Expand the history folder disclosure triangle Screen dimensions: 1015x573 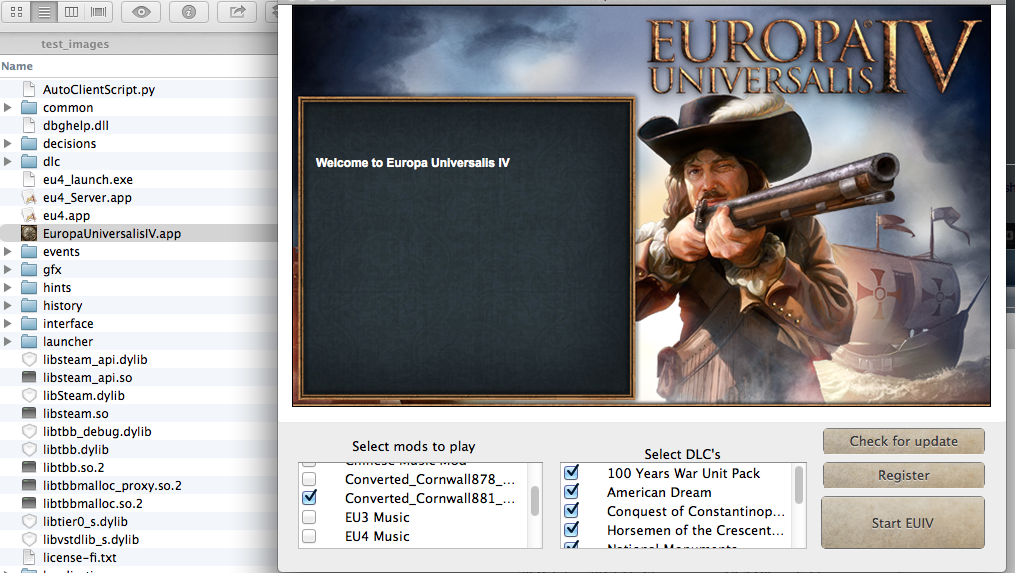tap(9, 305)
